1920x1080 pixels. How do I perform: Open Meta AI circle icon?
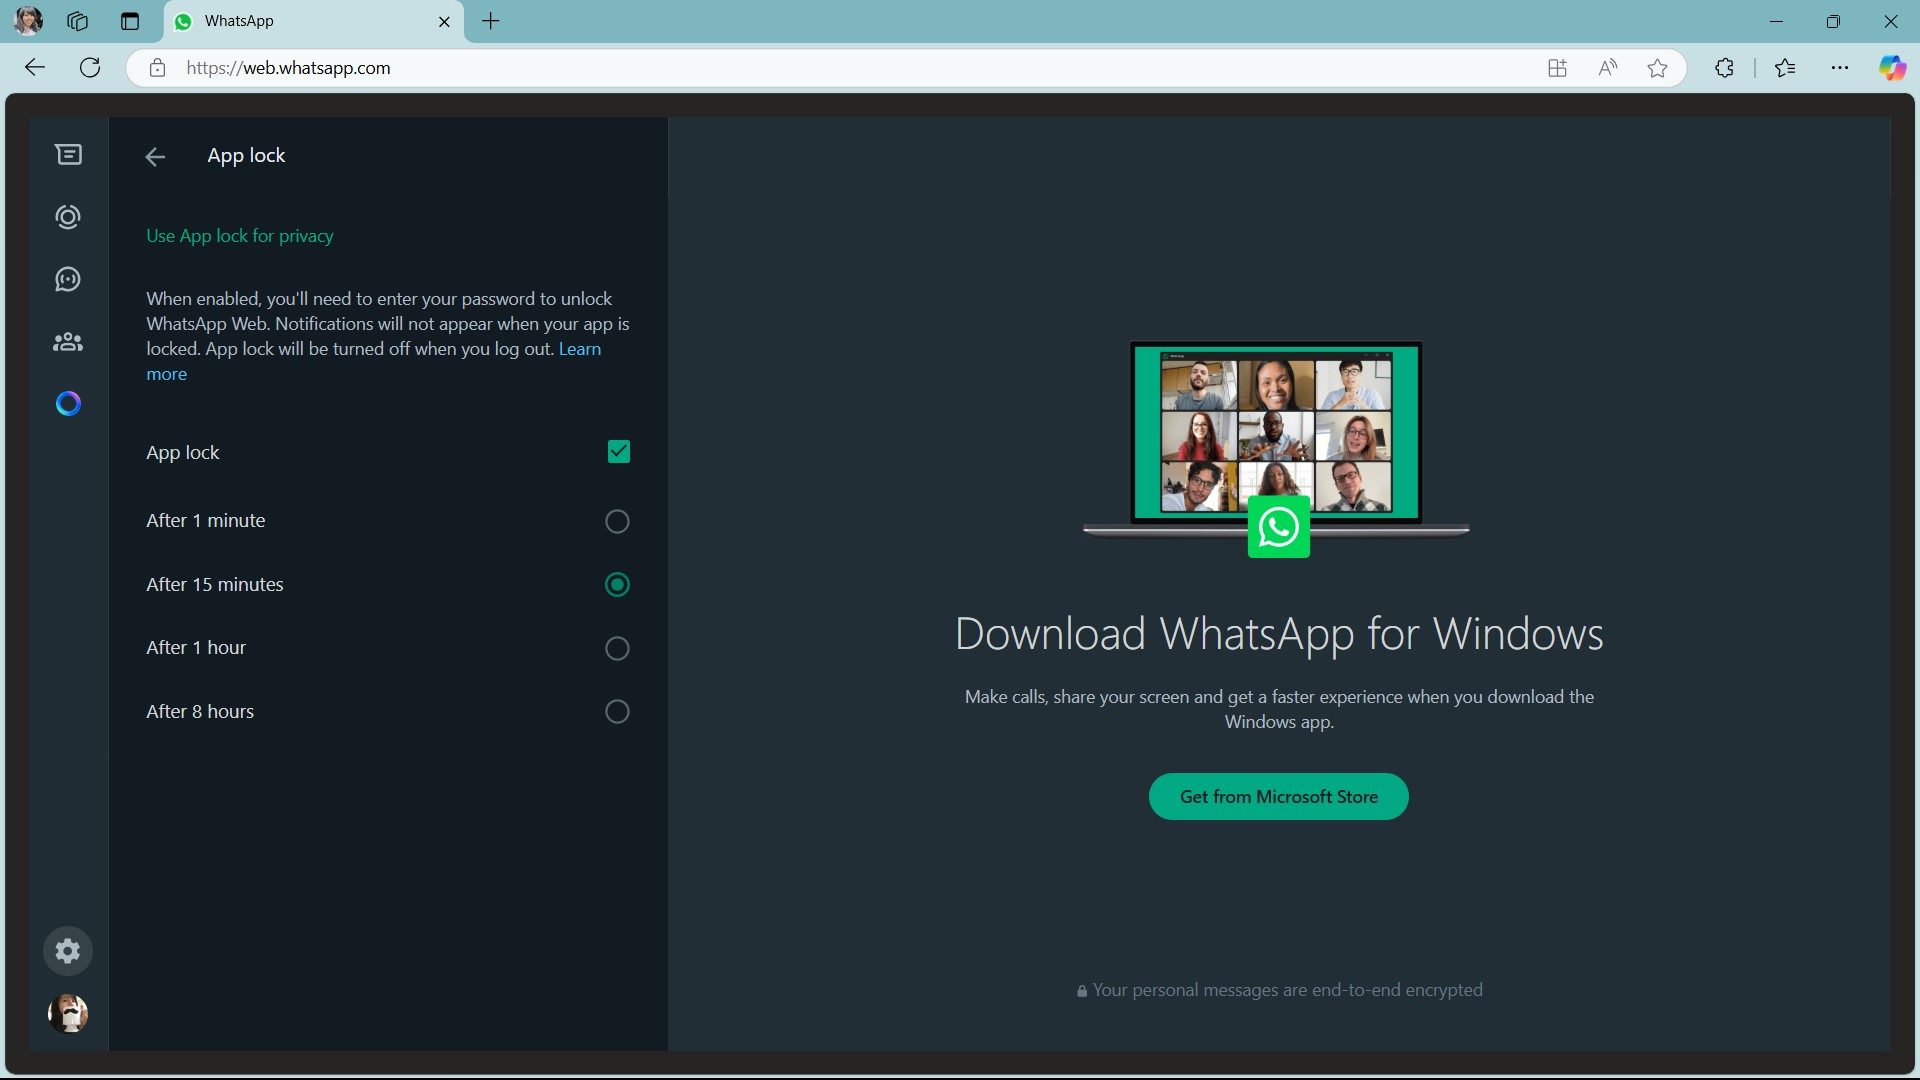click(x=68, y=403)
